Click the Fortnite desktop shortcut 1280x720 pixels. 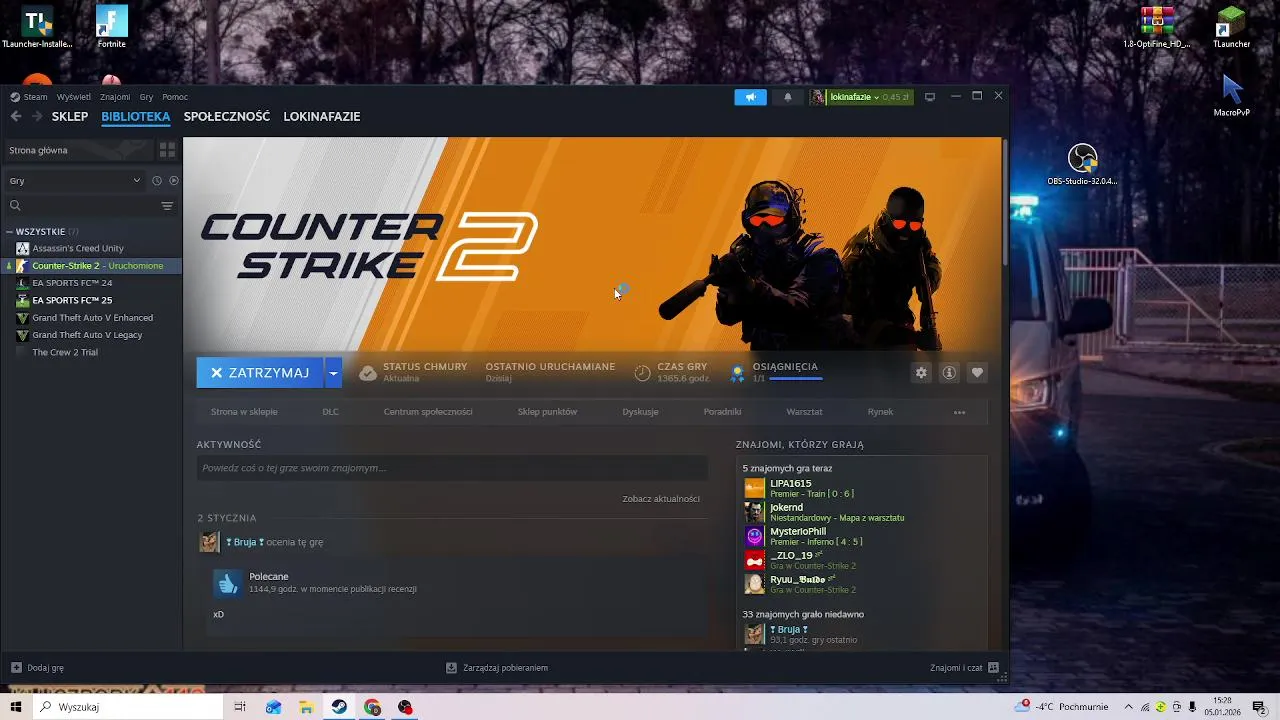pyautogui.click(x=111, y=27)
